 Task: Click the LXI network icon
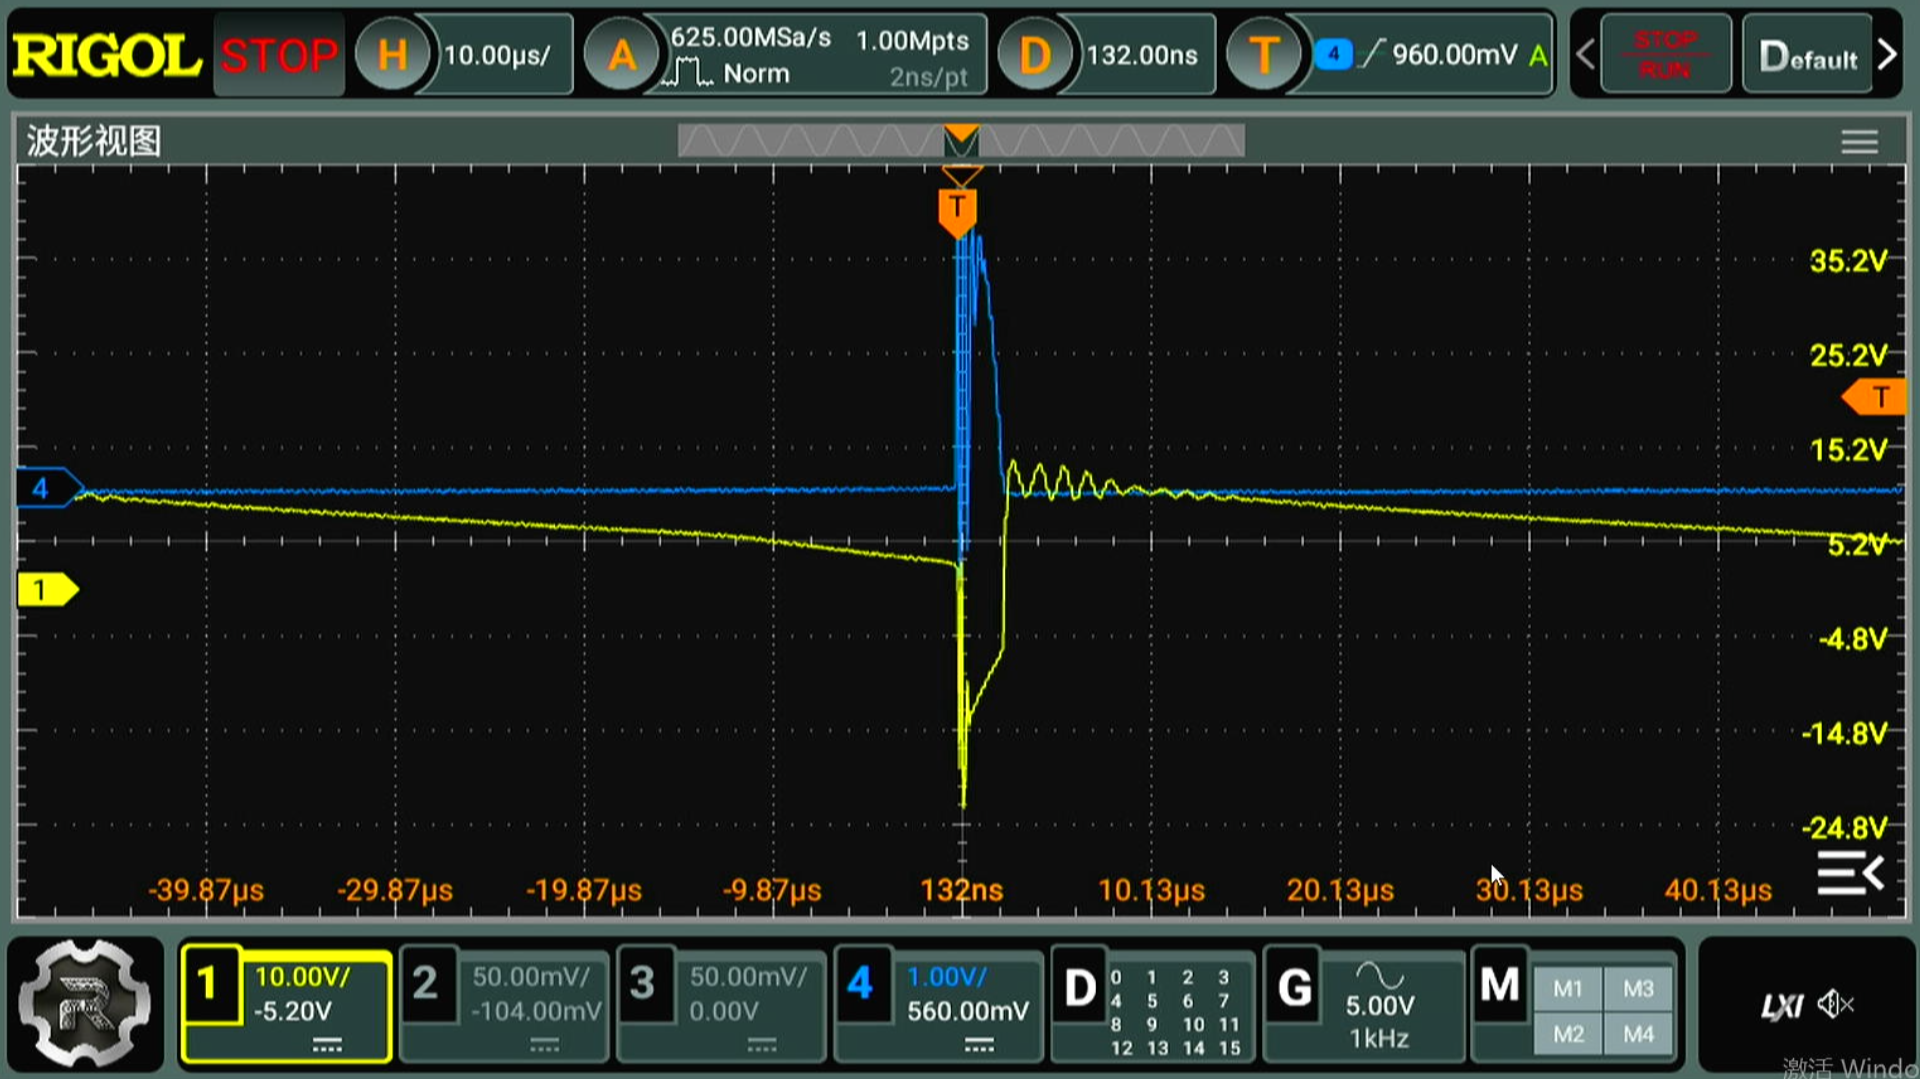1782,1006
